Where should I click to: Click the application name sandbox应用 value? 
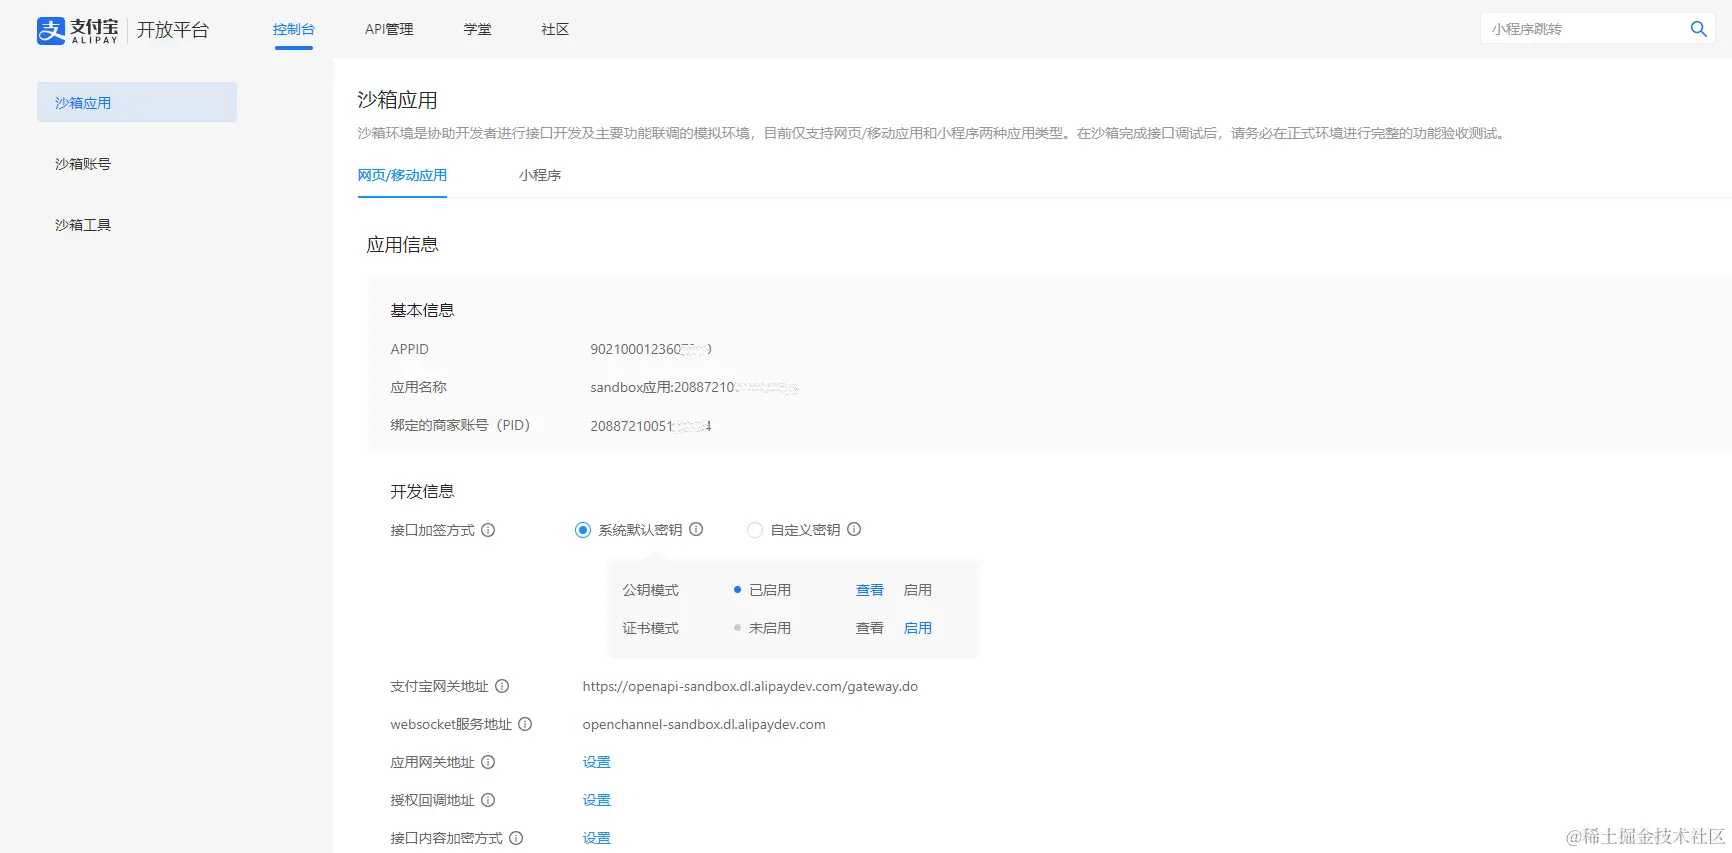point(694,387)
